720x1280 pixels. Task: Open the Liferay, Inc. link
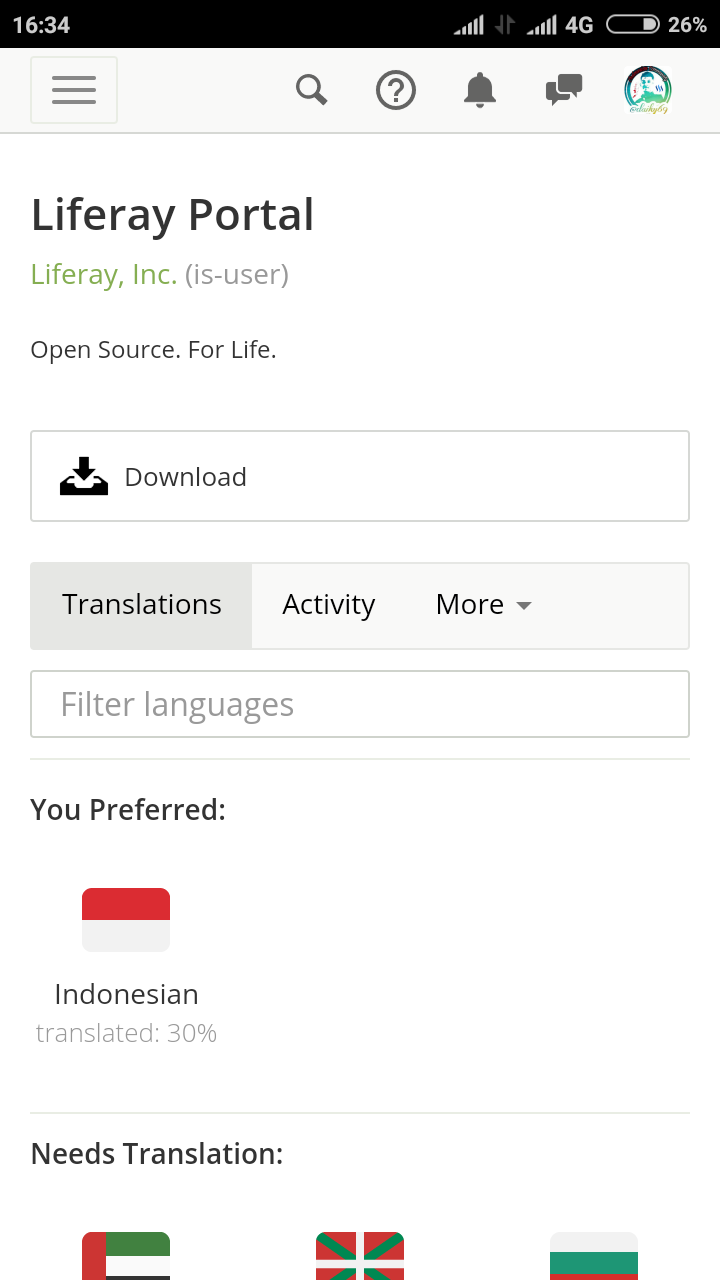click(x=104, y=274)
